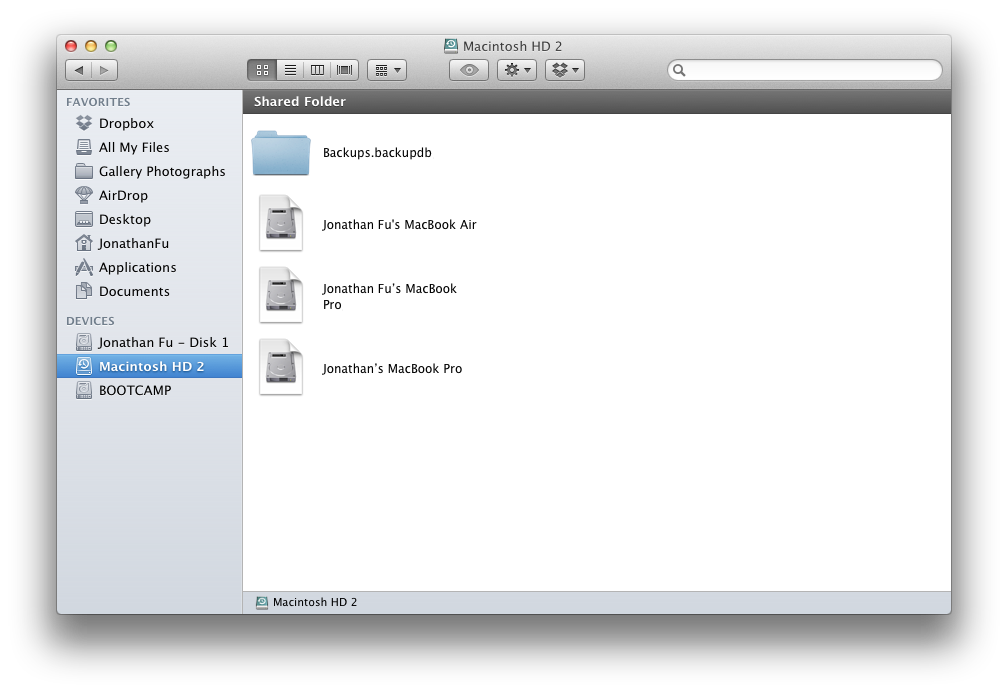Click the DEVICES section header

(x=91, y=321)
